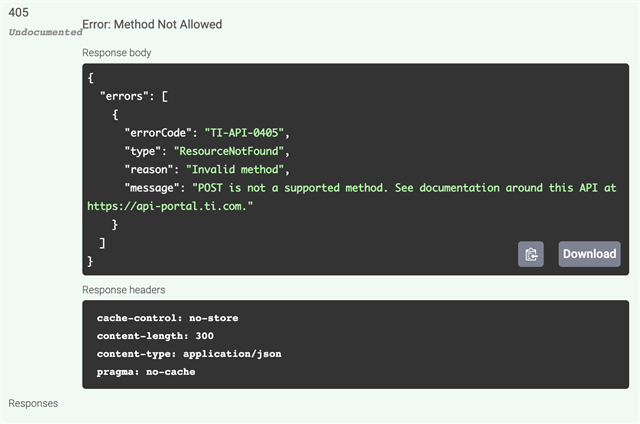
Task: Click the "Responses" section heading
Action: pyautogui.click(x=33, y=403)
